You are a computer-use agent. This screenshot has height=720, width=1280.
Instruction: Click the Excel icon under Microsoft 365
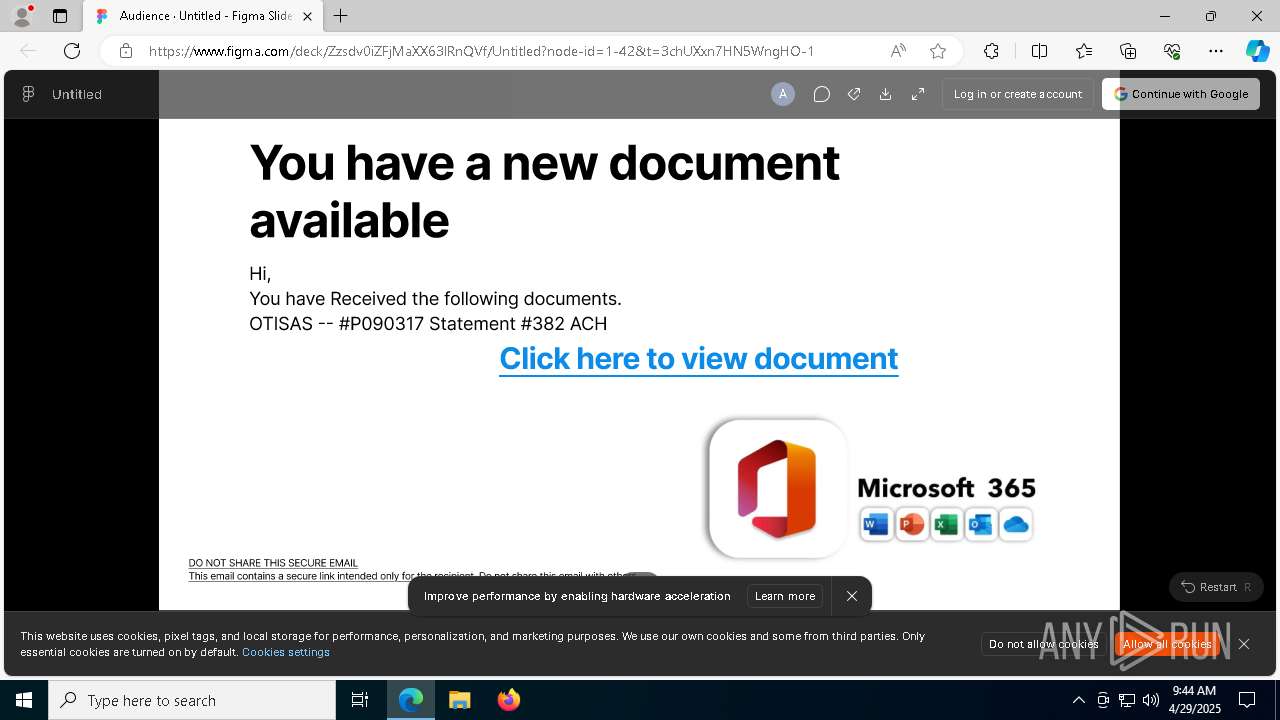(x=946, y=524)
